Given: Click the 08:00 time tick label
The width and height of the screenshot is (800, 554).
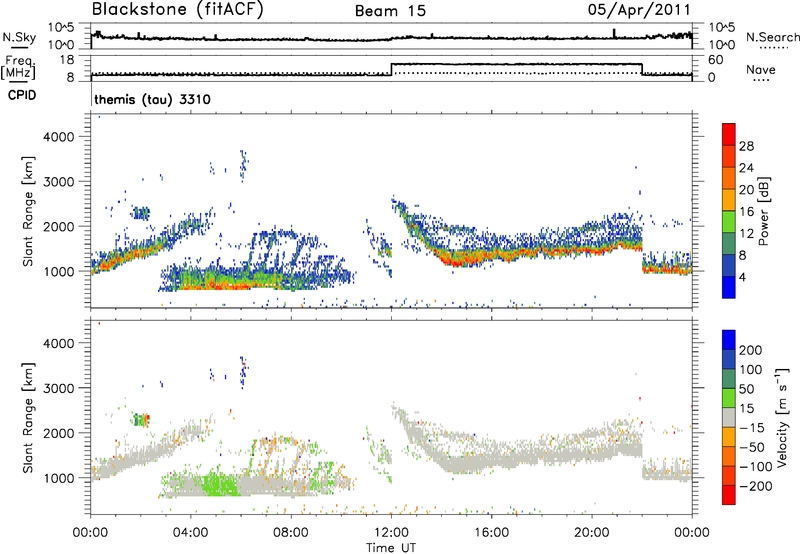Looking at the screenshot, I should click(x=291, y=533).
